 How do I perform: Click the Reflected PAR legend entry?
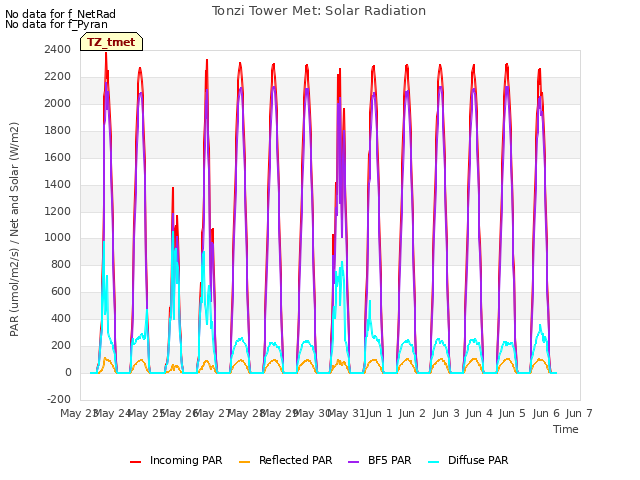tap(285, 460)
